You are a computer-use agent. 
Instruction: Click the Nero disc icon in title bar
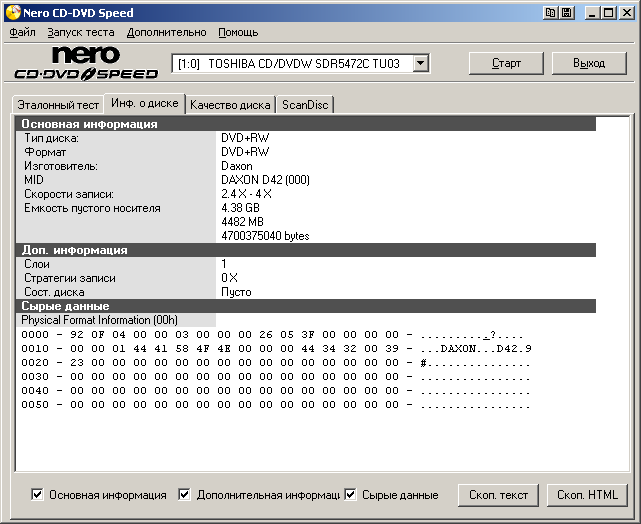(12, 13)
